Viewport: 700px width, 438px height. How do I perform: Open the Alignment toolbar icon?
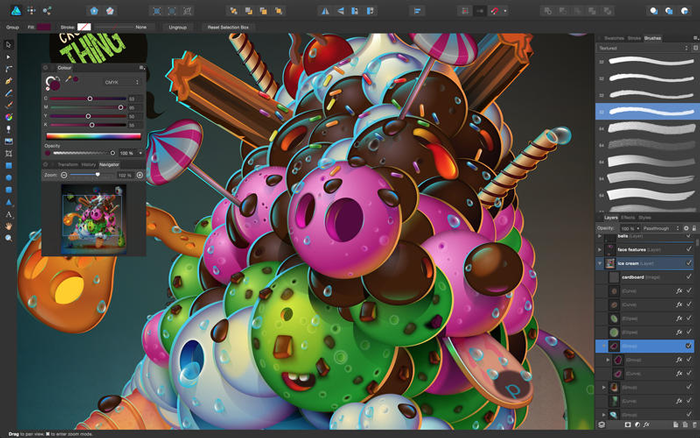point(417,11)
